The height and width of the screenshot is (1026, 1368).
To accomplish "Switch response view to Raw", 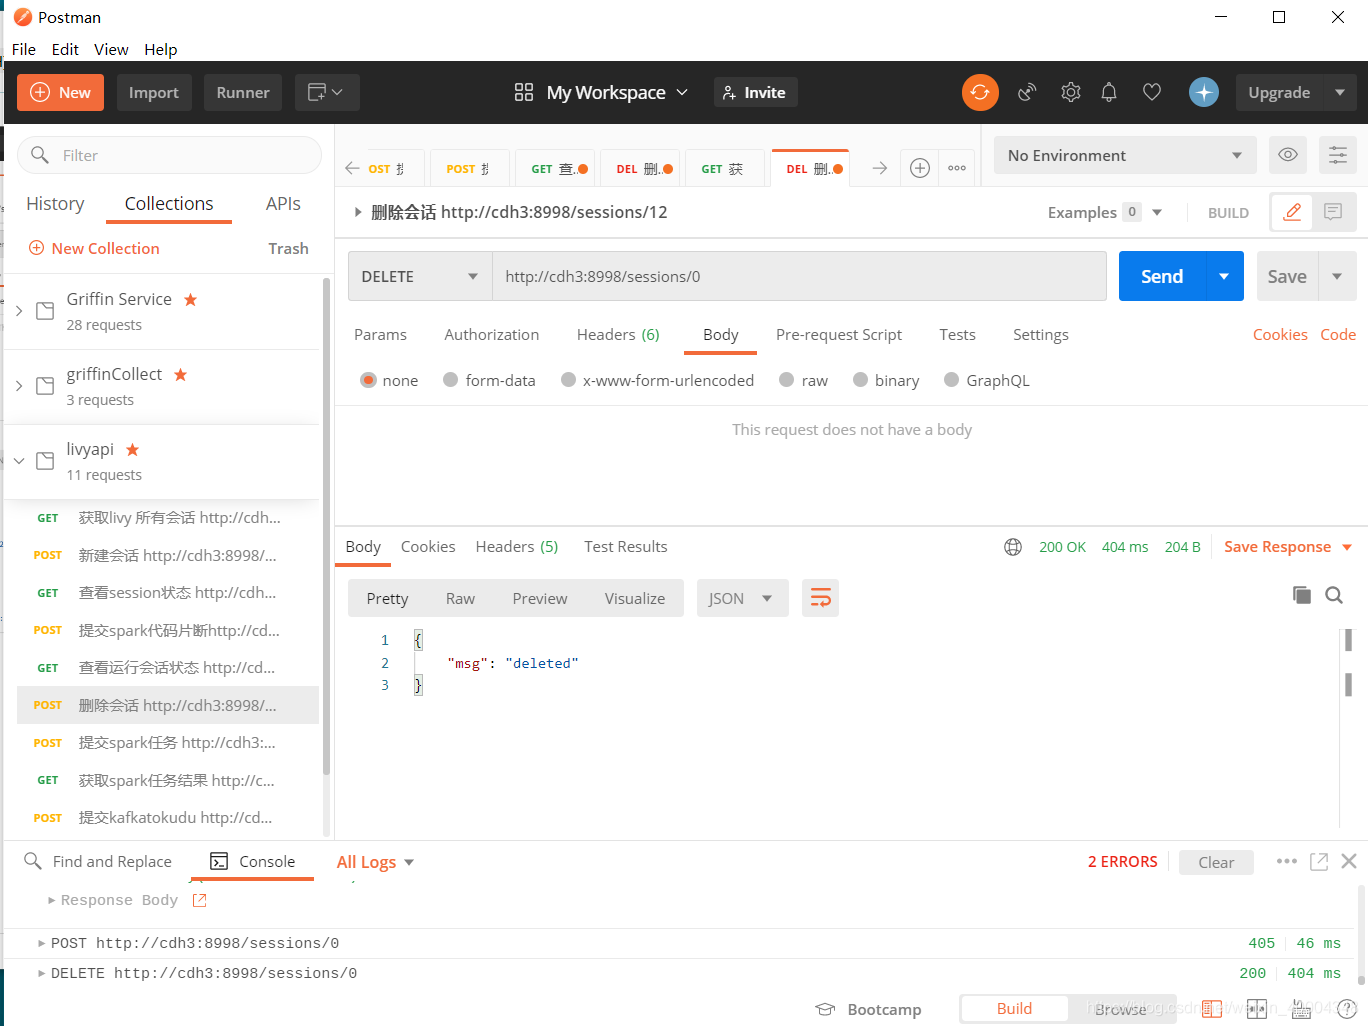I will [460, 598].
